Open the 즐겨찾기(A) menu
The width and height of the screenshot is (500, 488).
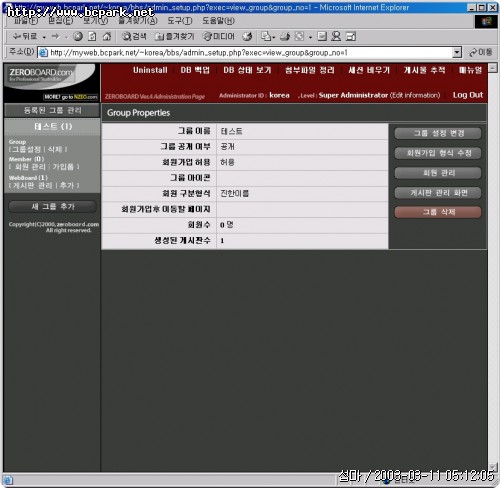138,21
